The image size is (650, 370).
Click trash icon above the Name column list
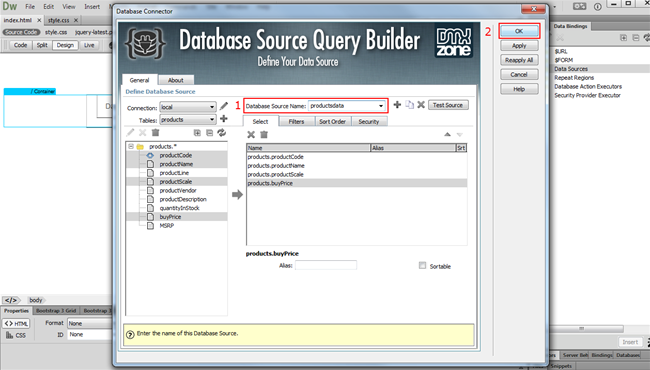coord(264,134)
